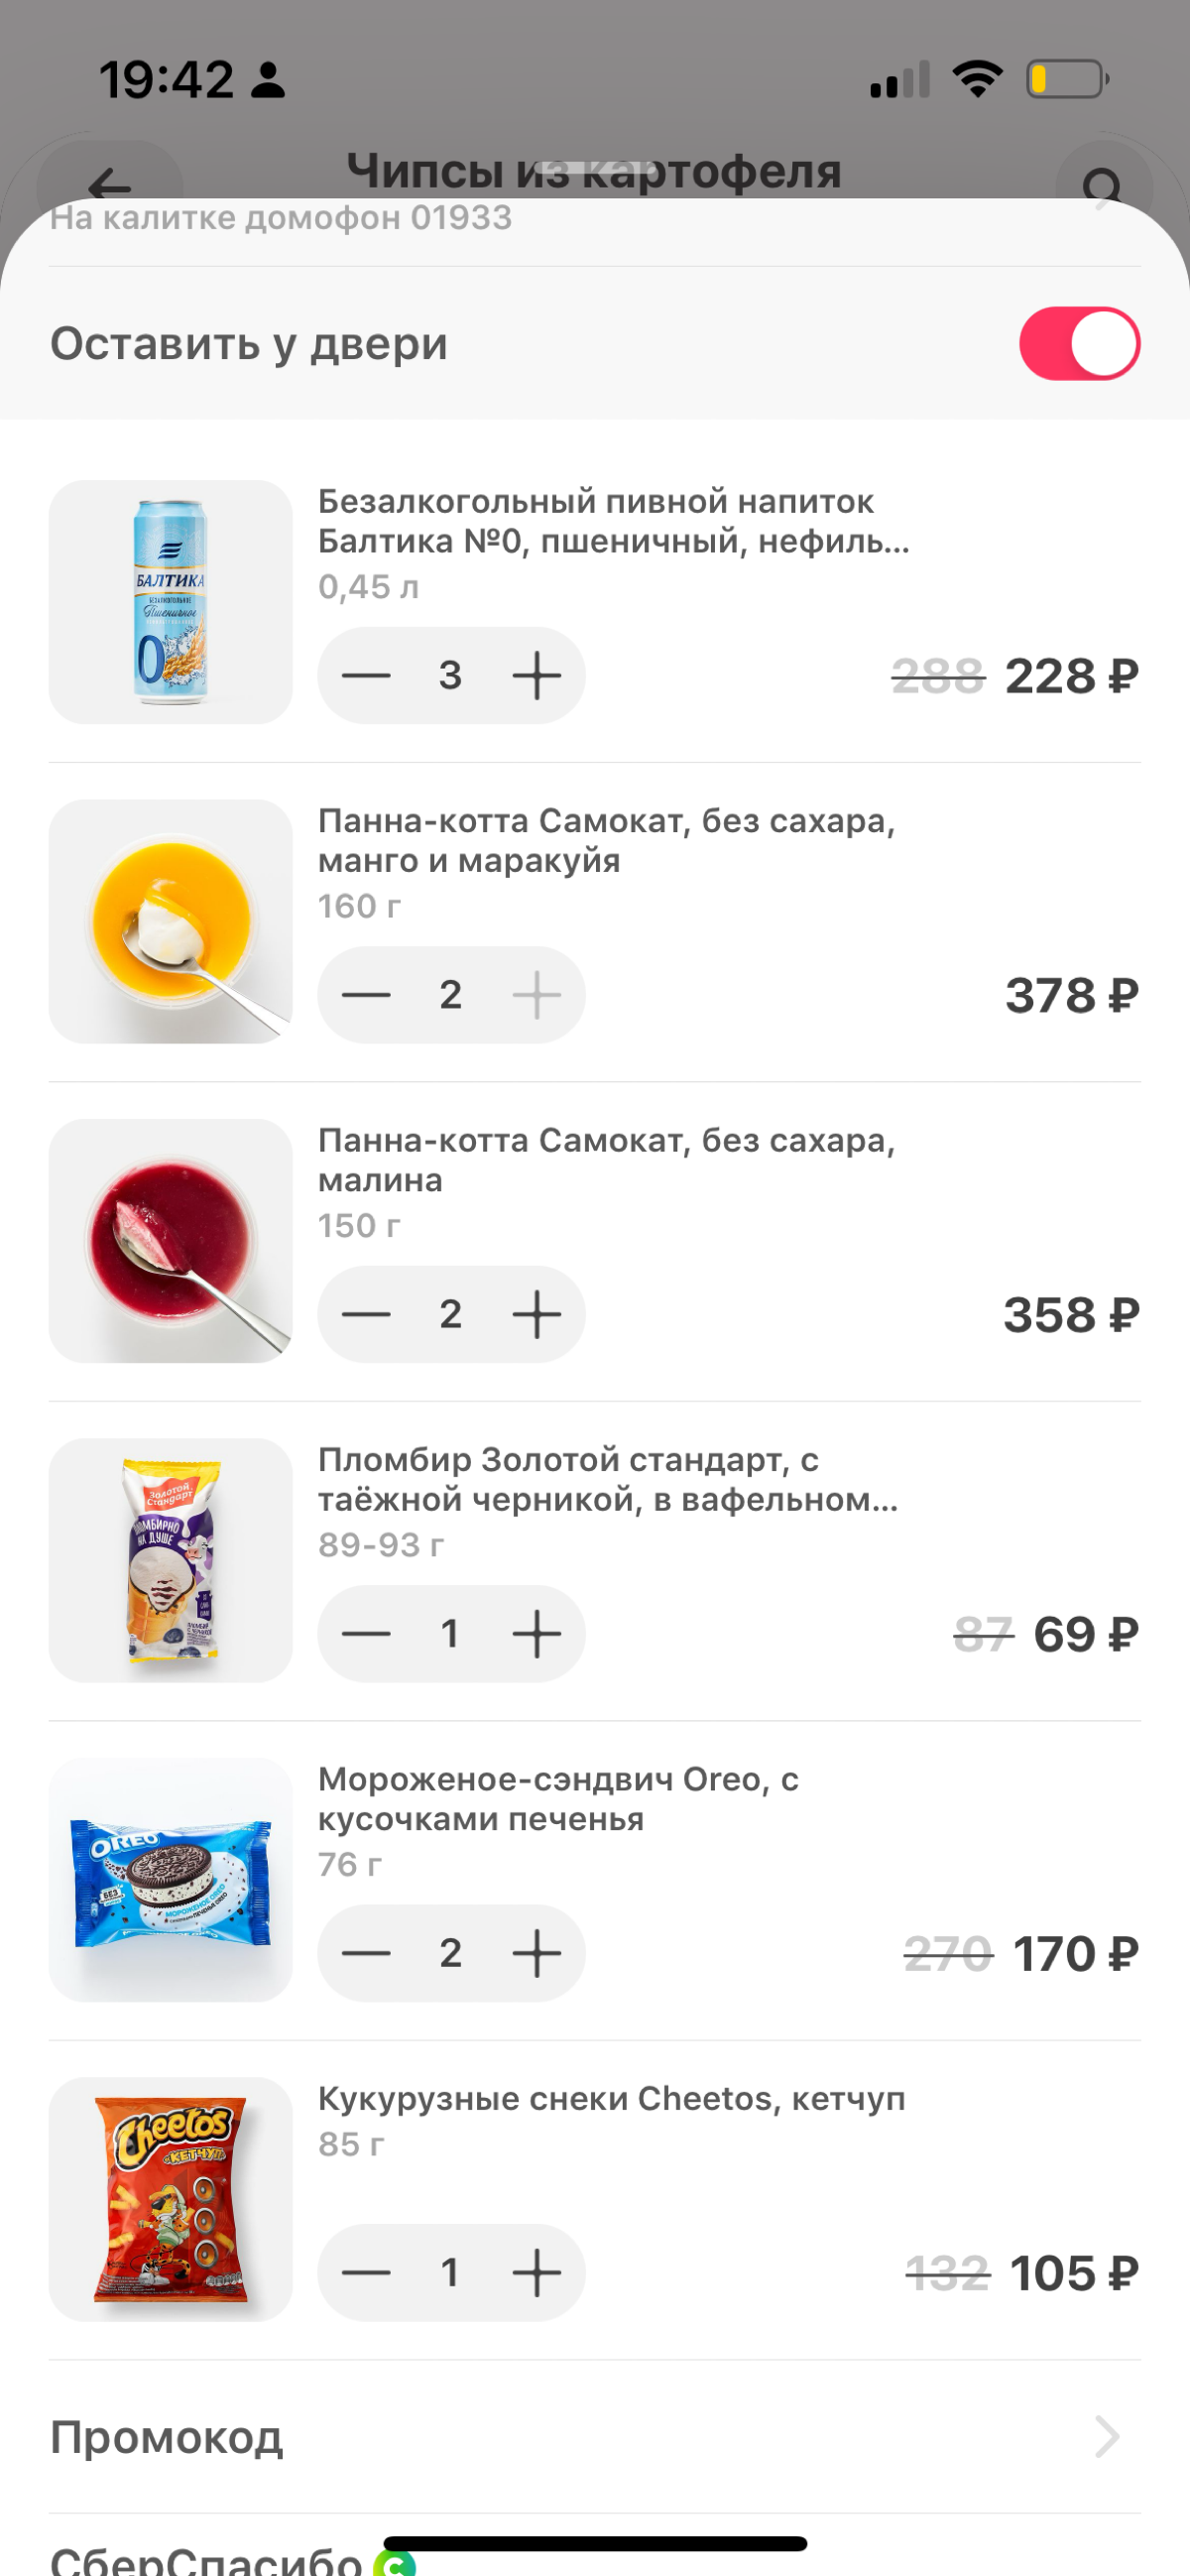Tap the Oreo sandwich product image

pyautogui.click(x=171, y=1880)
